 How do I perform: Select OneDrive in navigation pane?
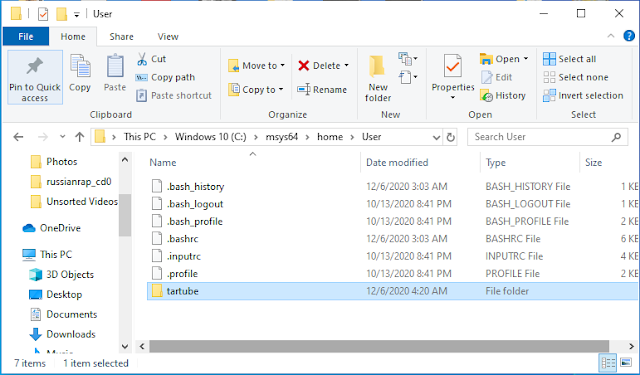60,228
